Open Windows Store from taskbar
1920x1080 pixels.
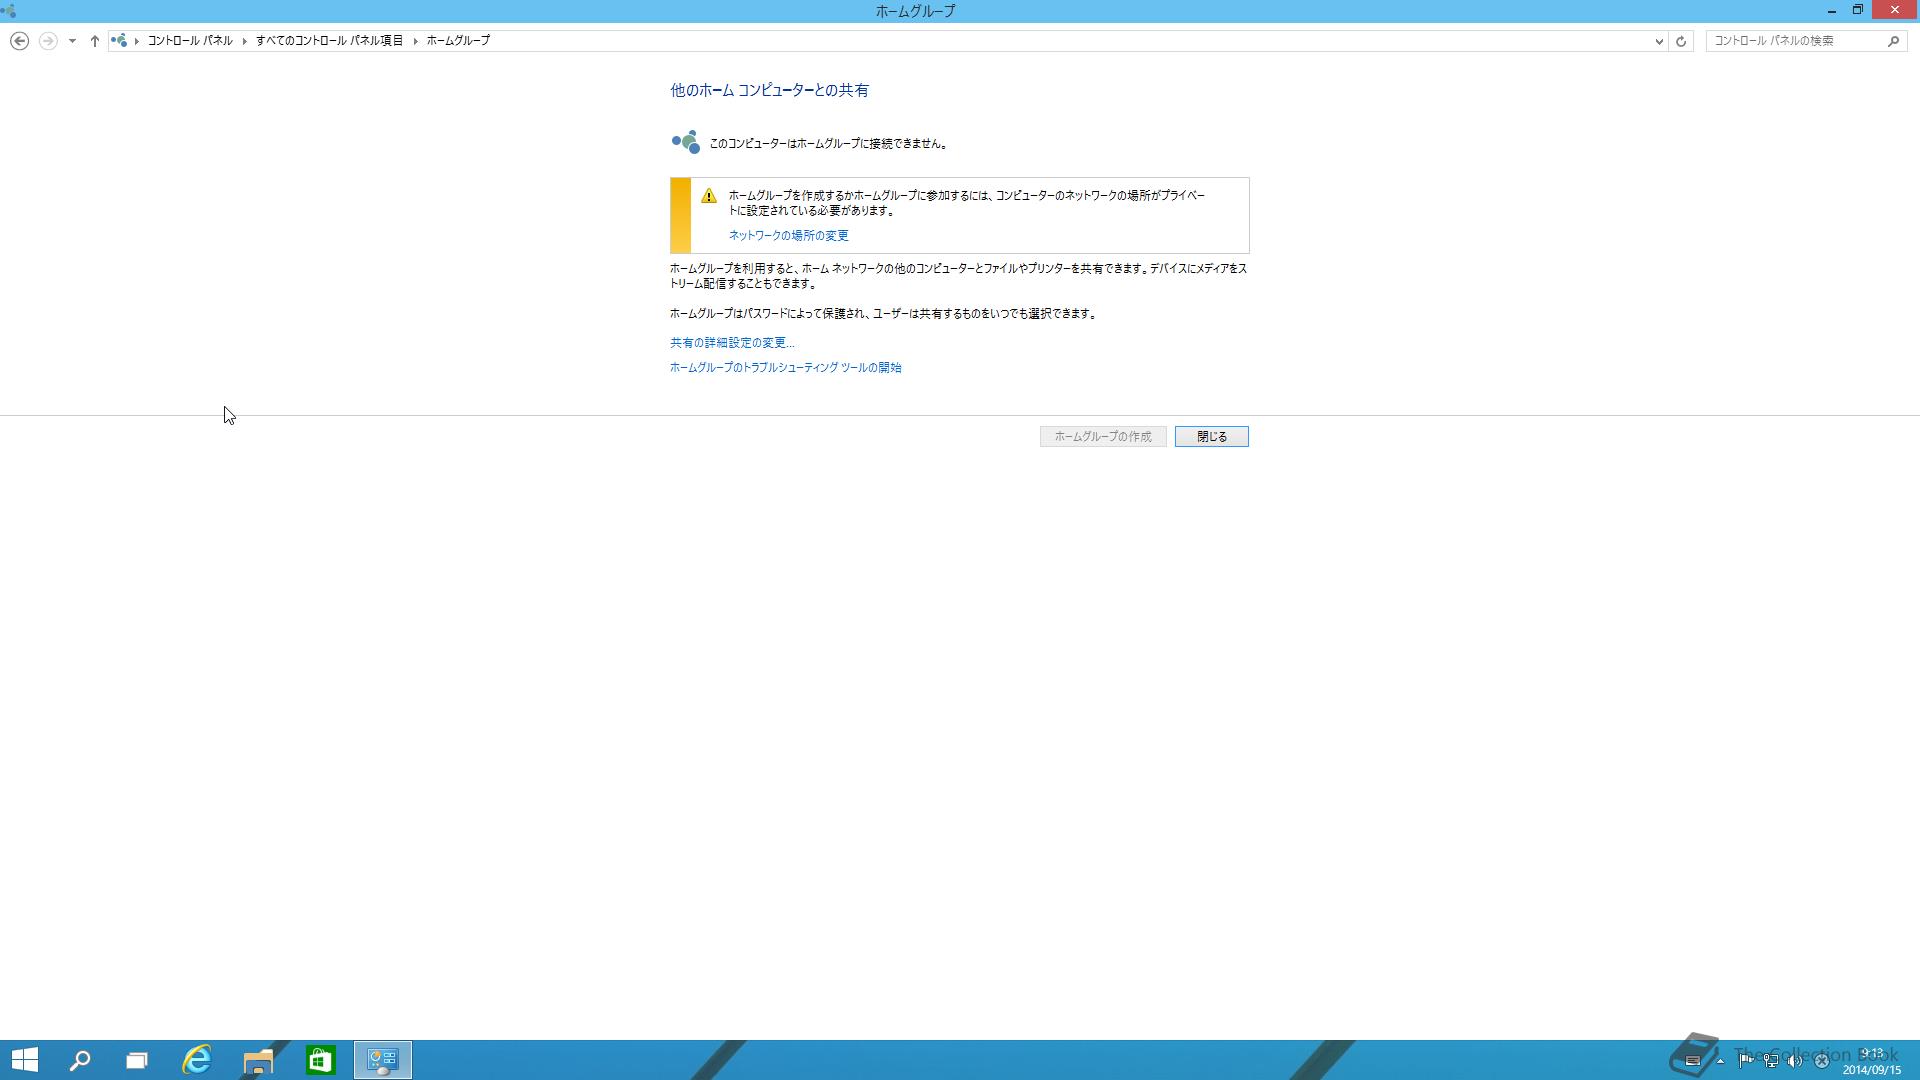[x=320, y=1060]
